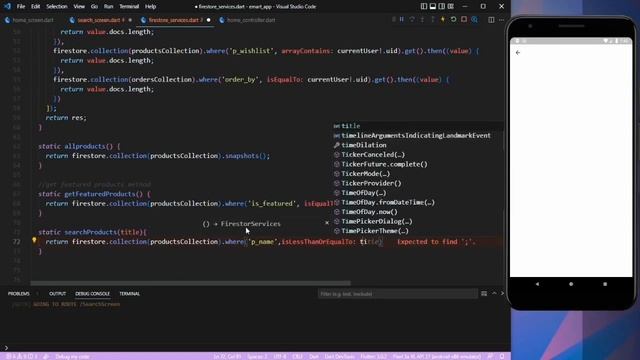This screenshot has width=640, height=360.
Task: Click debug Step Into icon
Action: [422, 20]
